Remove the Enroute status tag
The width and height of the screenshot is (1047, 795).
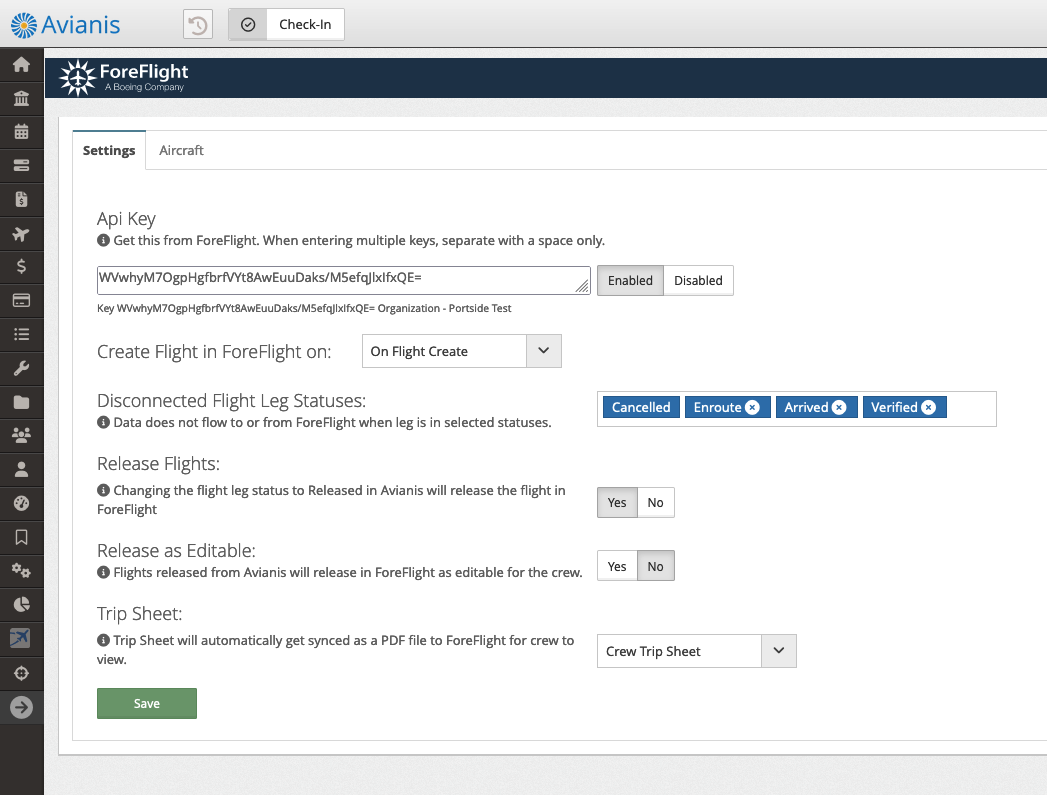click(753, 408)
